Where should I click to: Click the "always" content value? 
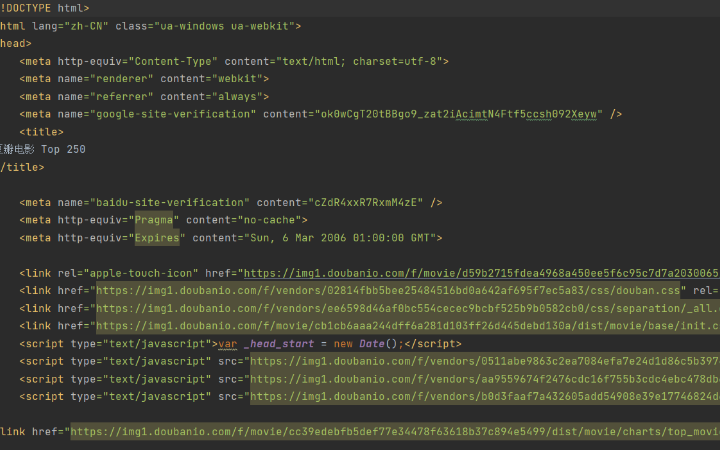tap(237, 97)
